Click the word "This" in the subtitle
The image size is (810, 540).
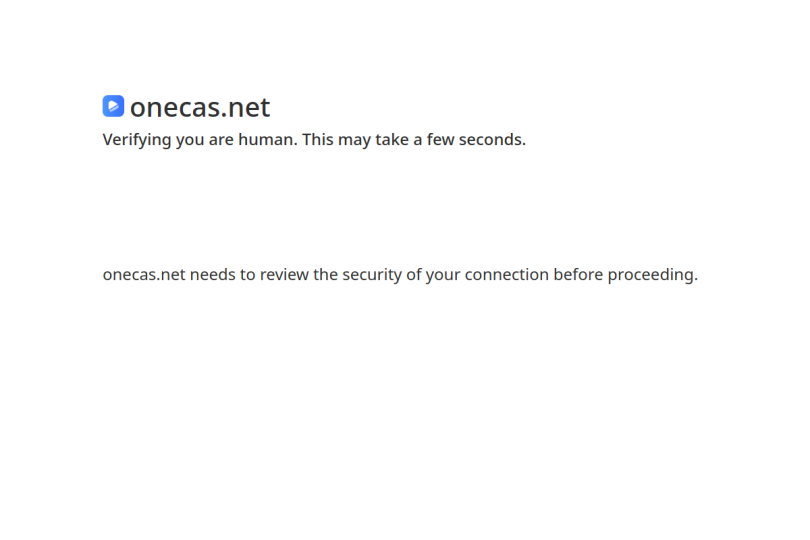coord(318,140)
